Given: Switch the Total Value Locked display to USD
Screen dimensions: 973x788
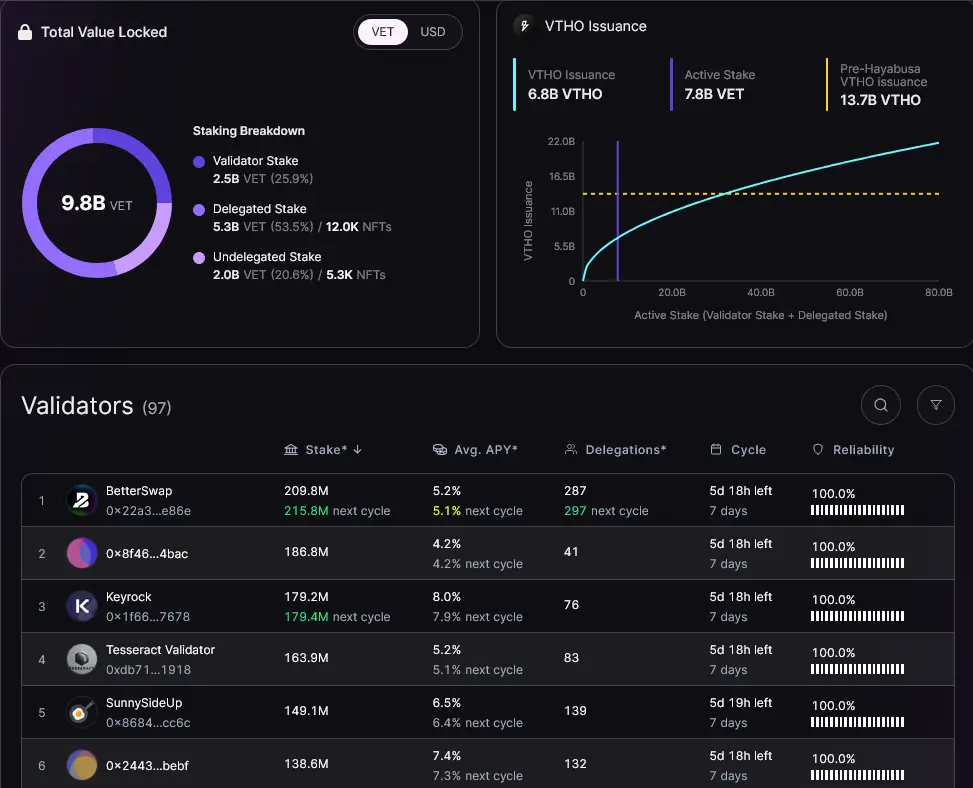Looking at the screenshot, I should click(432, 31).
